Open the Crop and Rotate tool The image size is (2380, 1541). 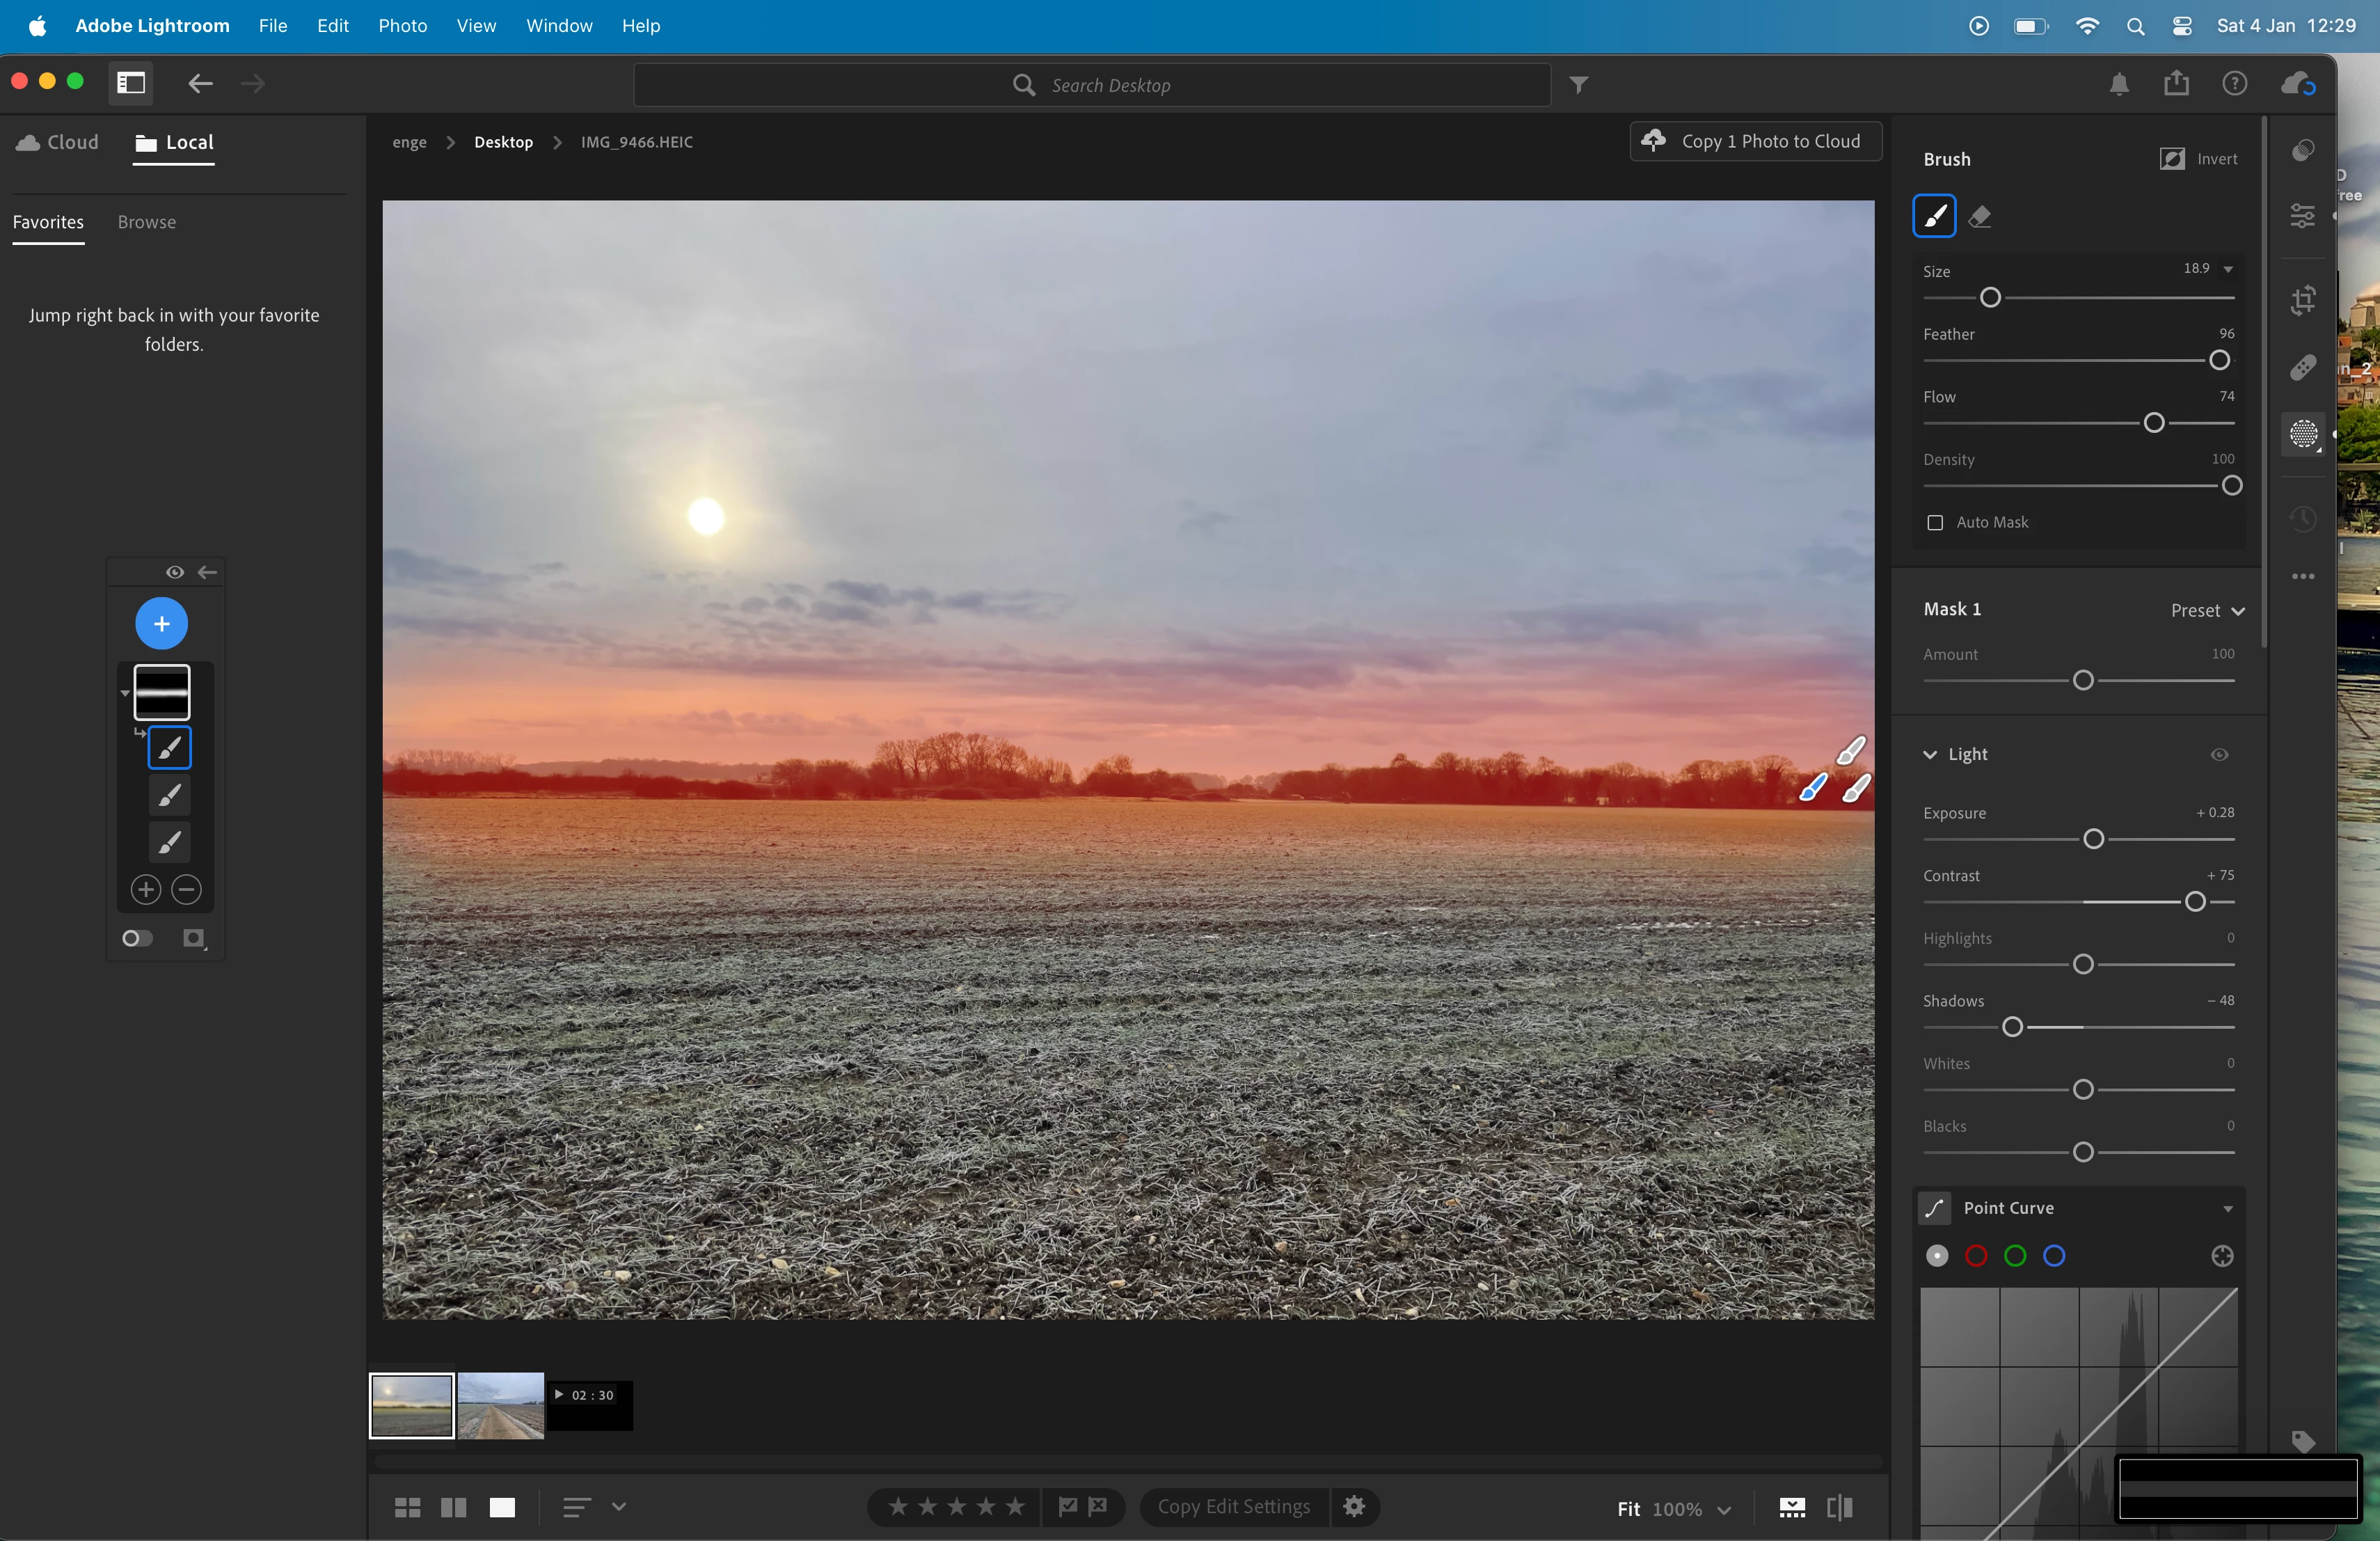[2303, 300]
